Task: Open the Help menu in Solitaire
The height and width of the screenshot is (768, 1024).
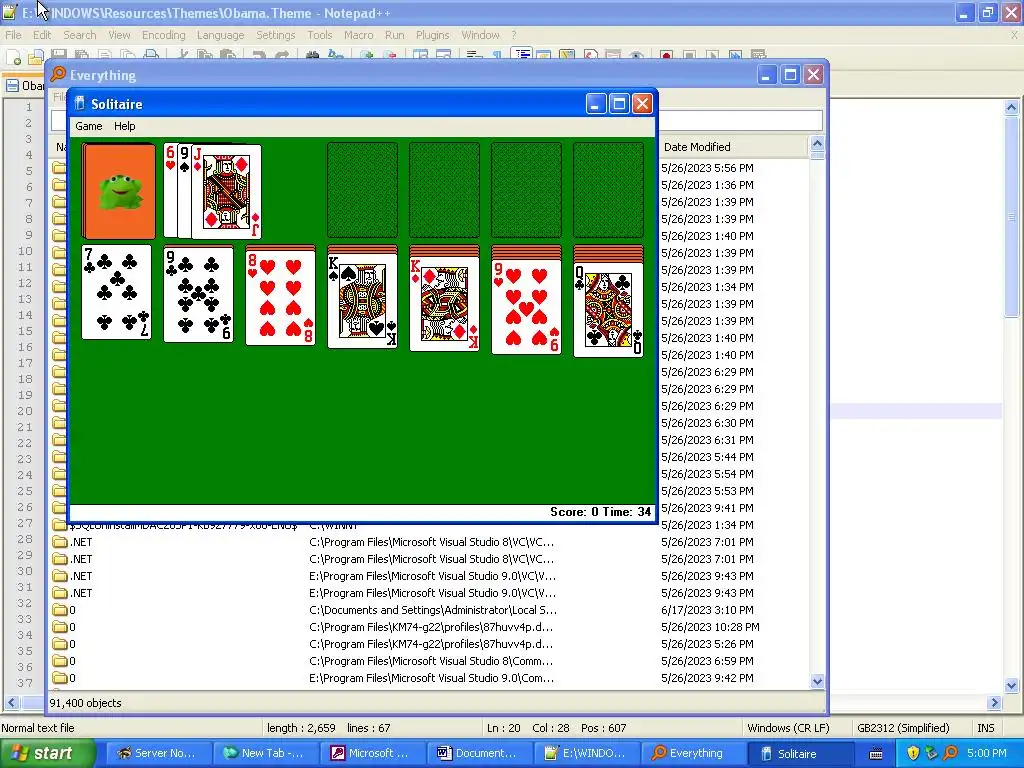Action: point(125,126)
